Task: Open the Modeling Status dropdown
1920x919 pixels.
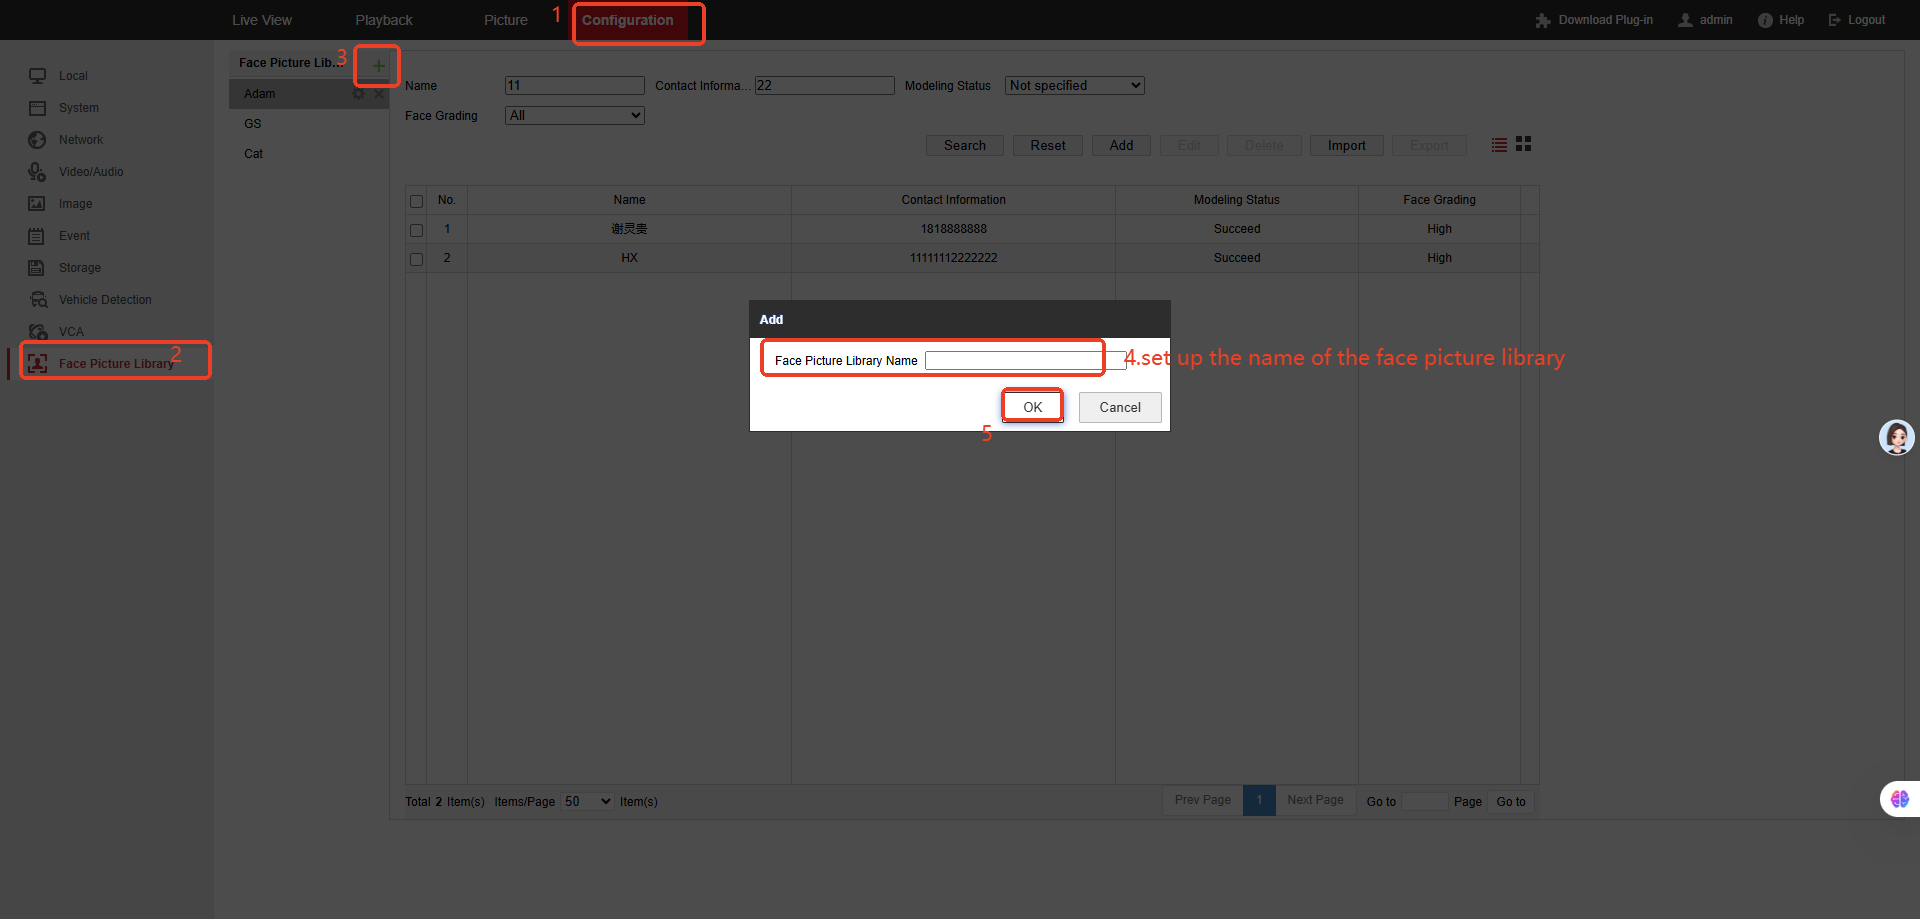Action: click(x=1074, y=86)
